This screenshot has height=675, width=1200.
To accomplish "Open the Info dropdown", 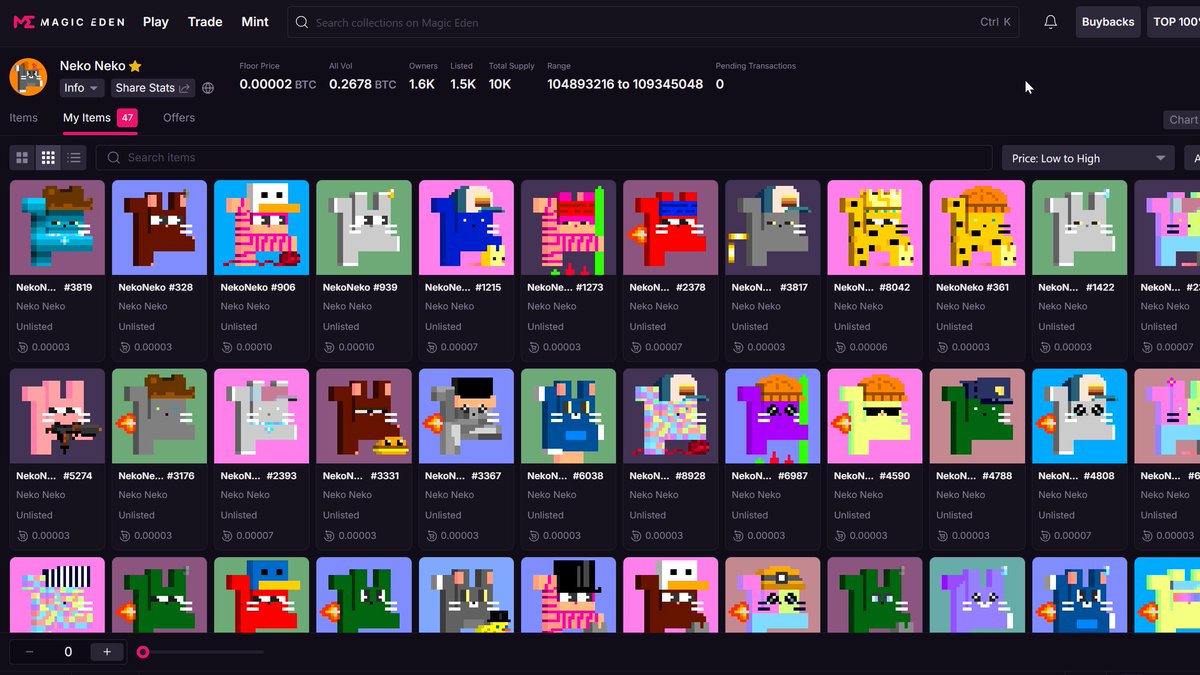I will point(82,88).
